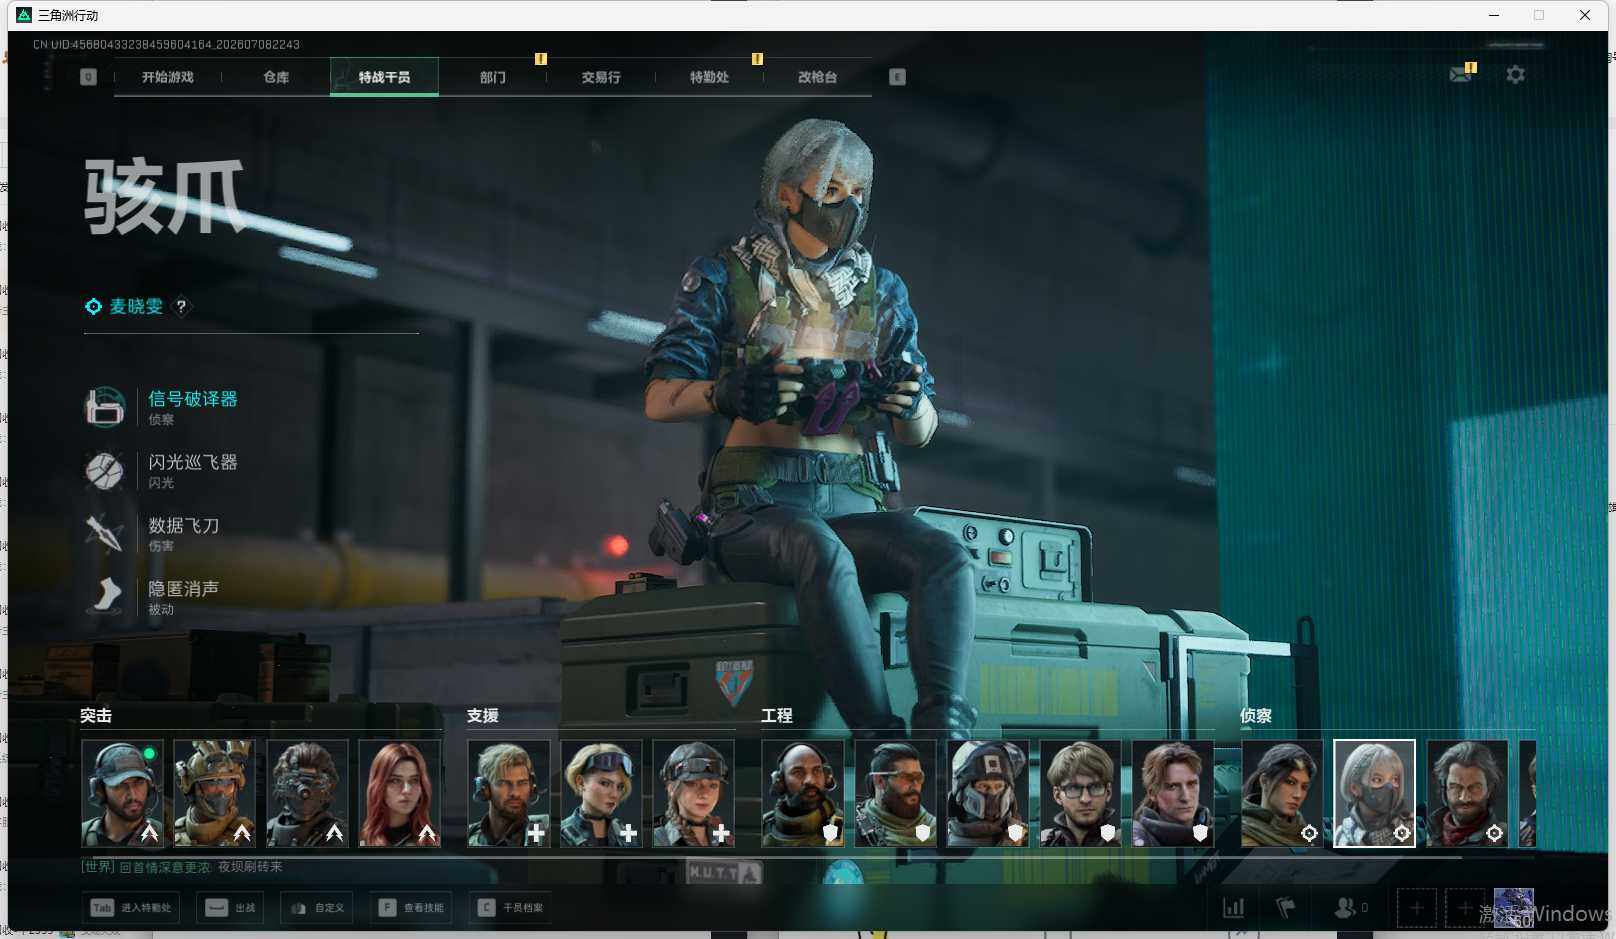Open the 干员档案 operator profile button

[511, 908]
